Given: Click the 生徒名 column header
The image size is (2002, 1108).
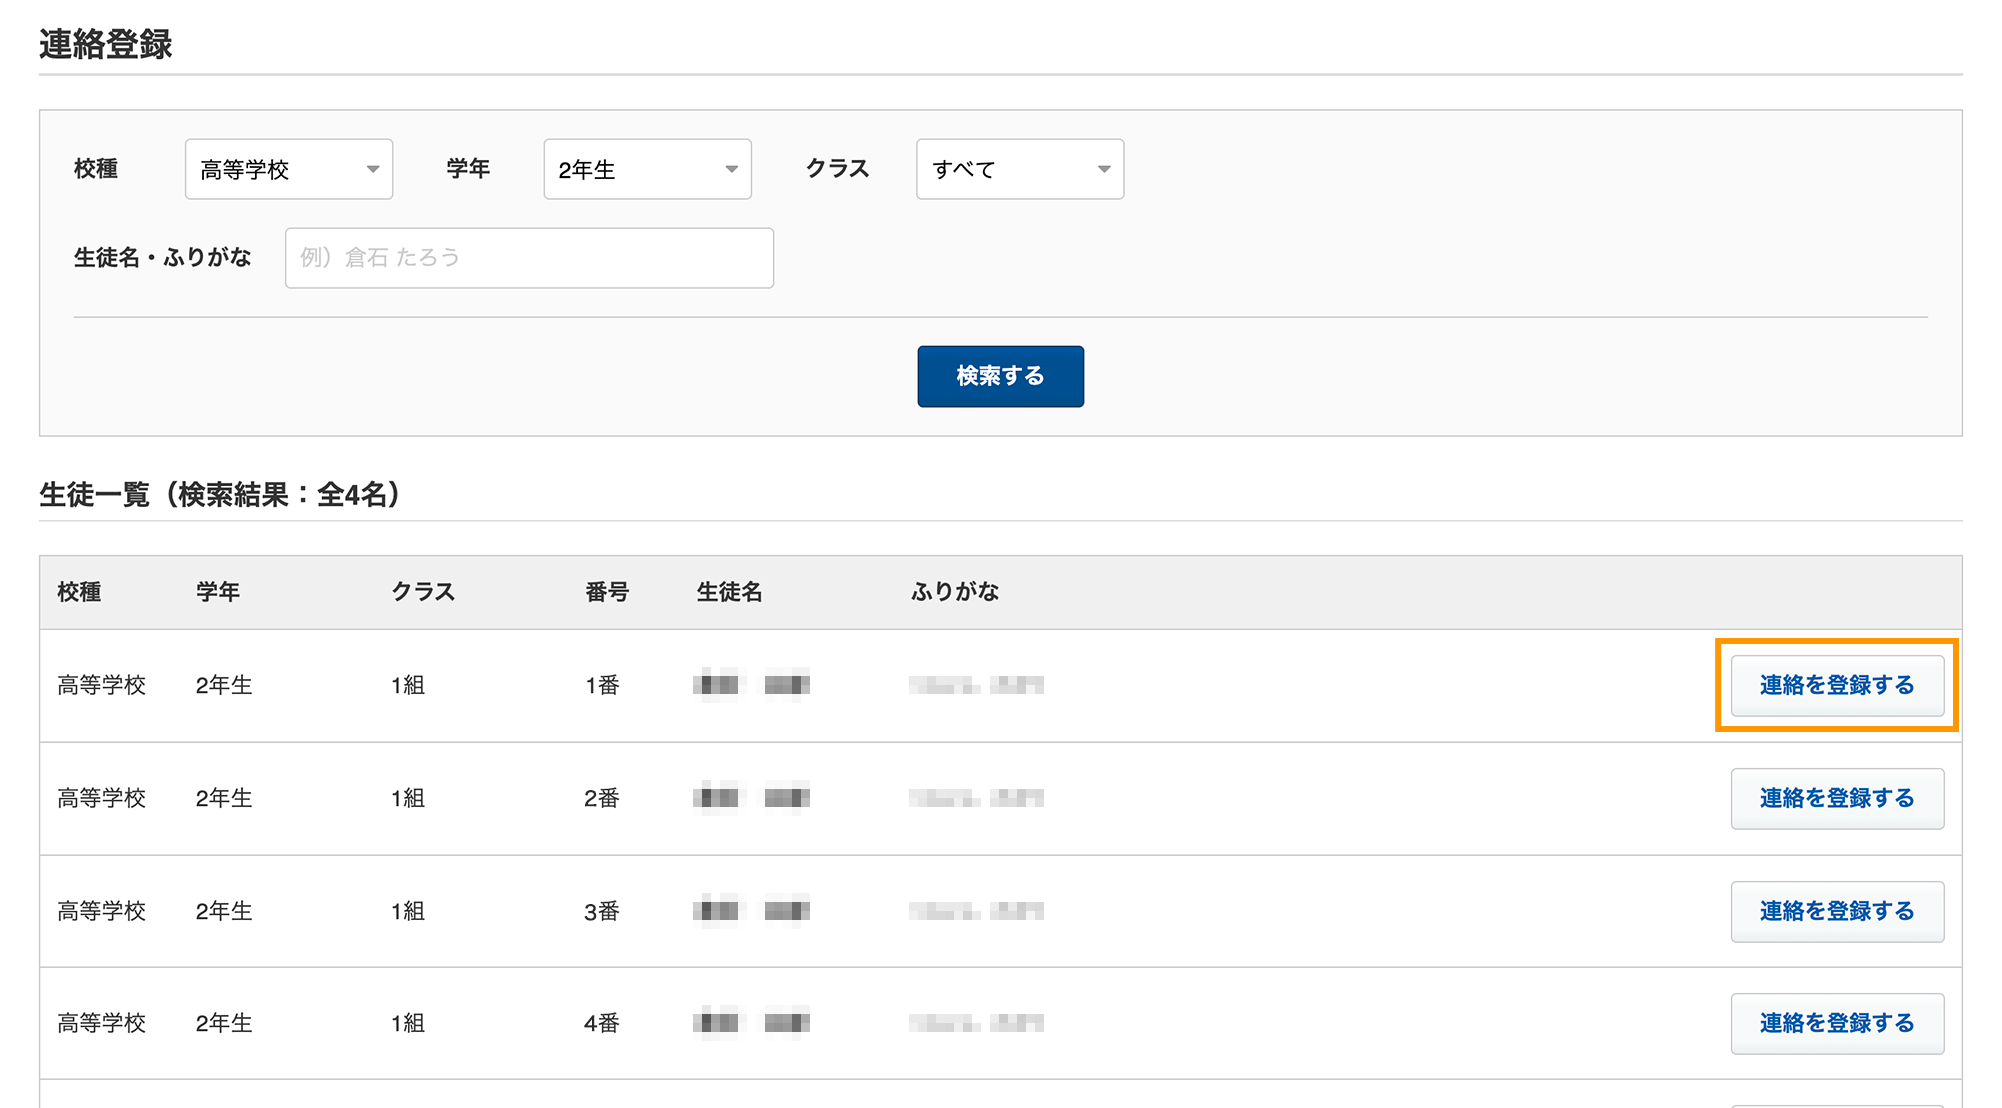Looking at the screenshot, I should tap(729, 592).
